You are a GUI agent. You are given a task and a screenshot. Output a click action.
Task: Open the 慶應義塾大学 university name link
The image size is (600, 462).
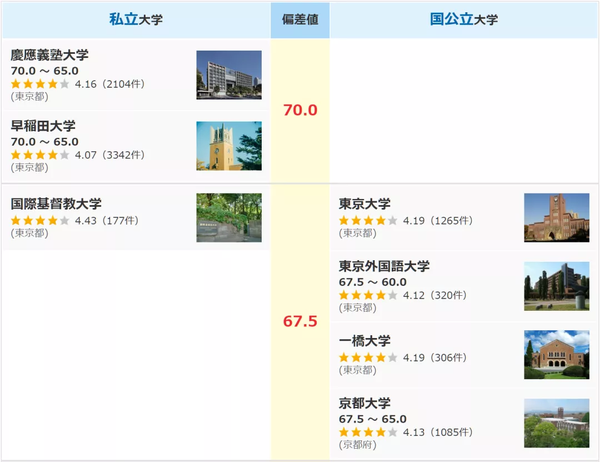[49, 55]
